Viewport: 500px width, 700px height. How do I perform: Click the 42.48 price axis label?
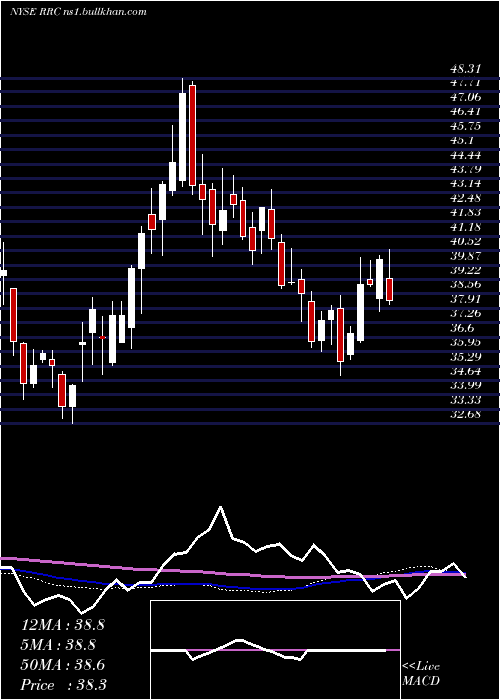[x=465, y=198]
